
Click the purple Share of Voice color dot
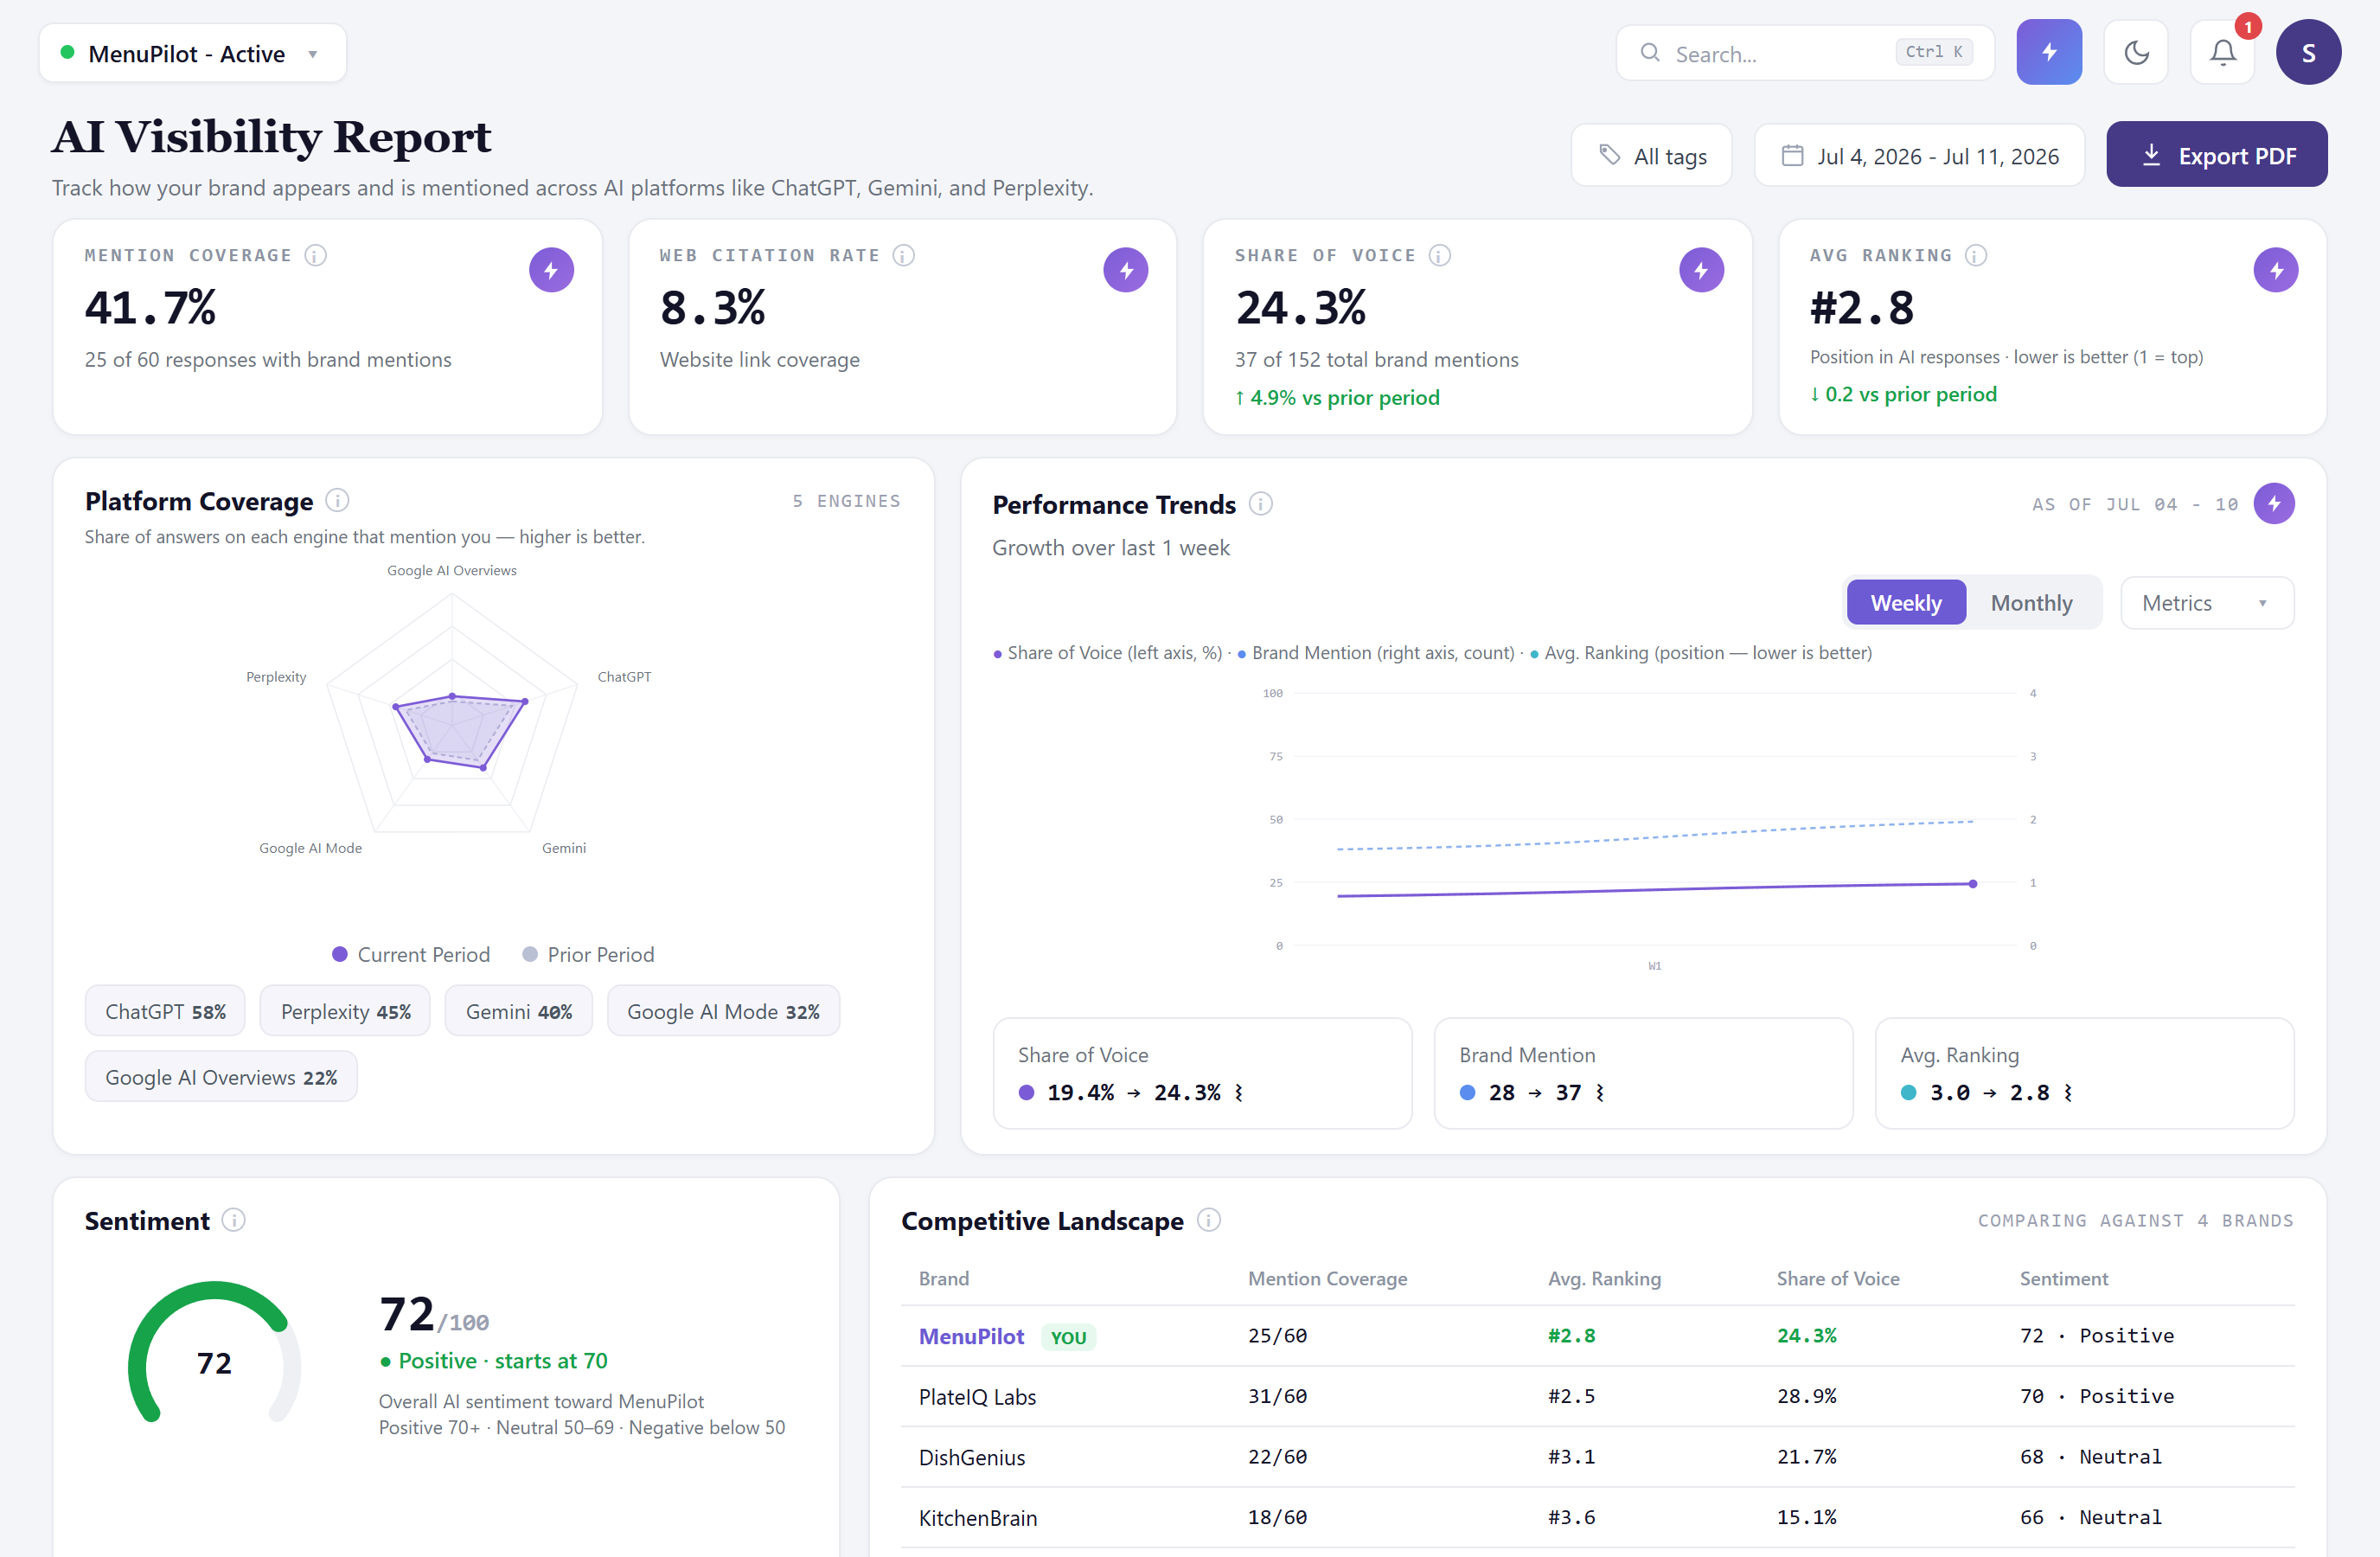[x=1026, y=1092]
